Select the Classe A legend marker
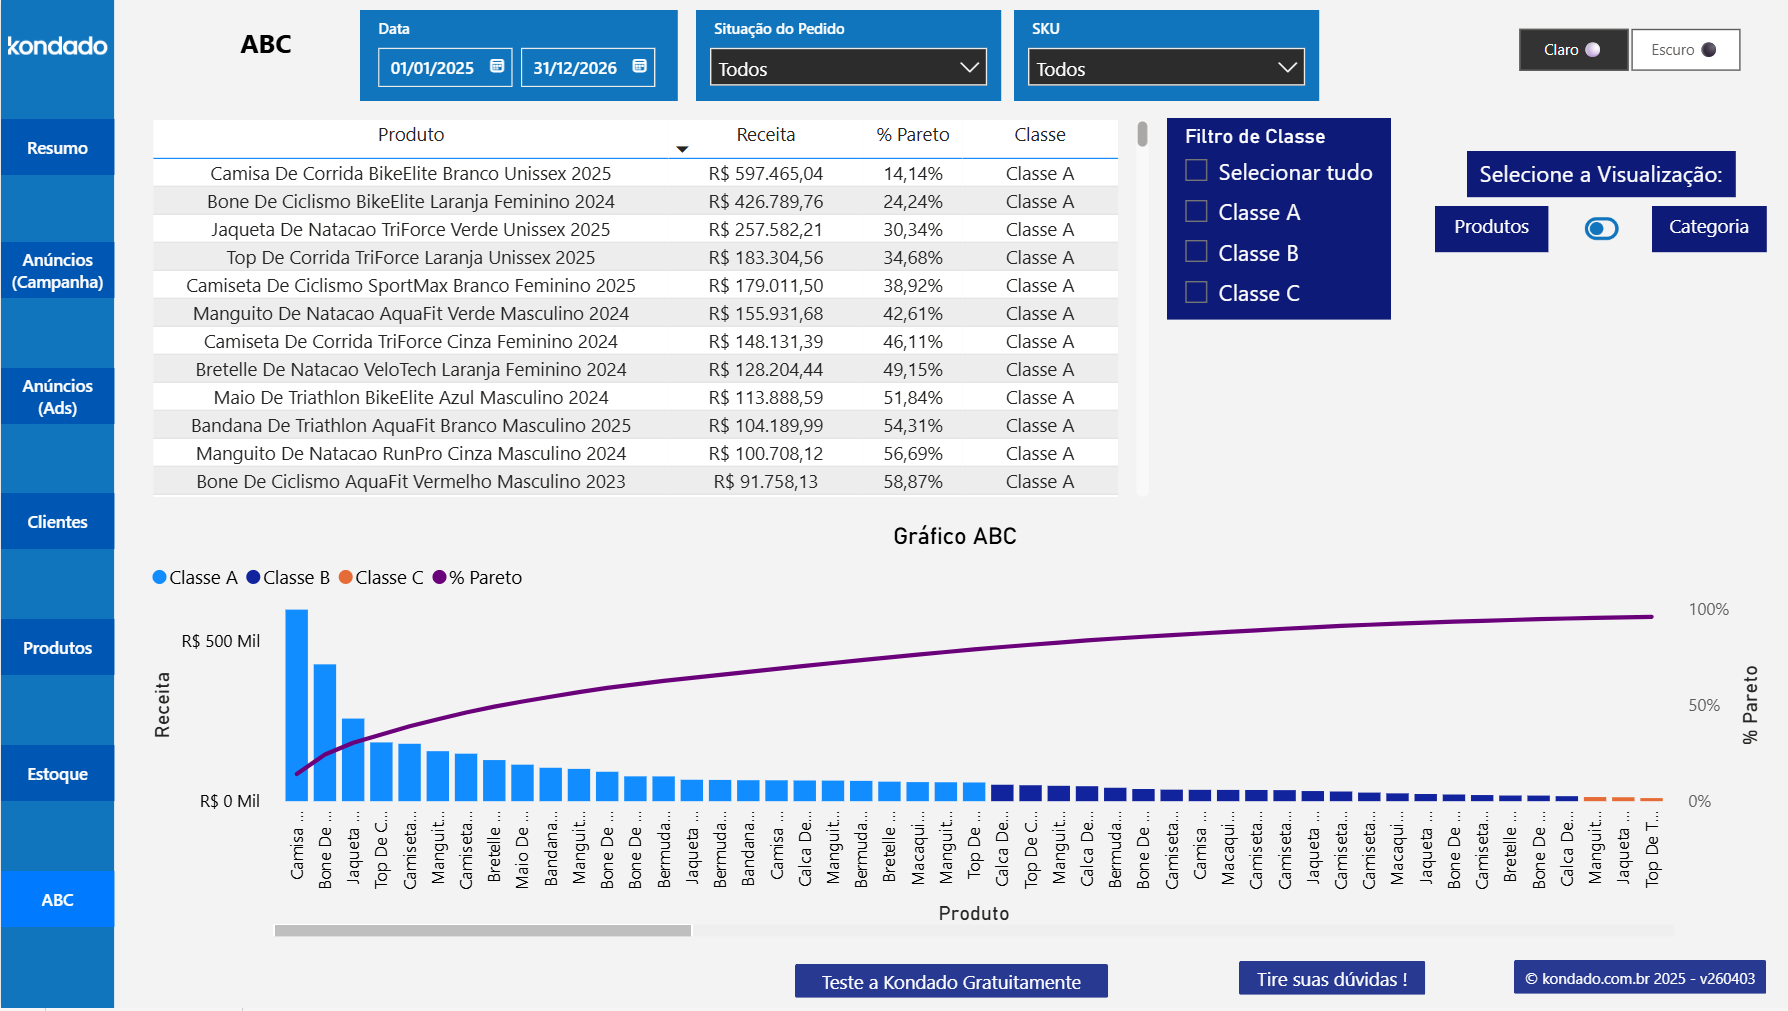 [x=157, y=577]
